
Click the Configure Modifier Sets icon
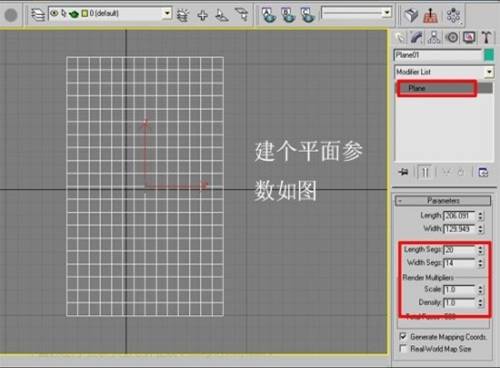pyautogui.click(x=483, y=172)
